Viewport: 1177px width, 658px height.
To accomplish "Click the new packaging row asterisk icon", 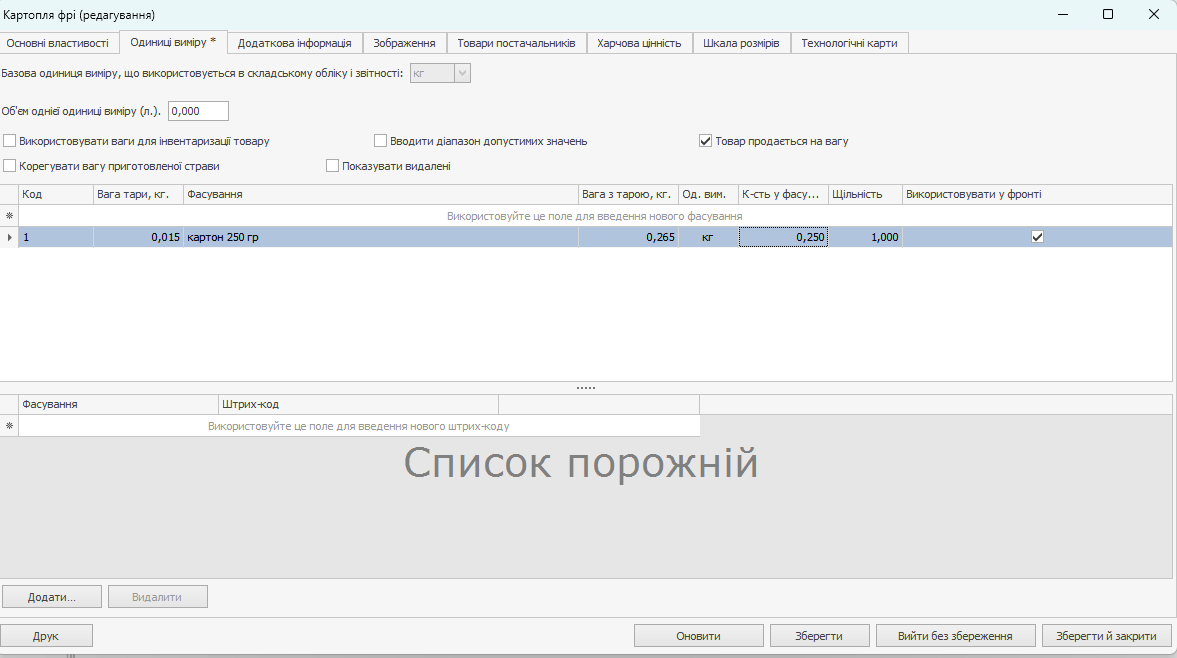I will [x=9, y=216].
